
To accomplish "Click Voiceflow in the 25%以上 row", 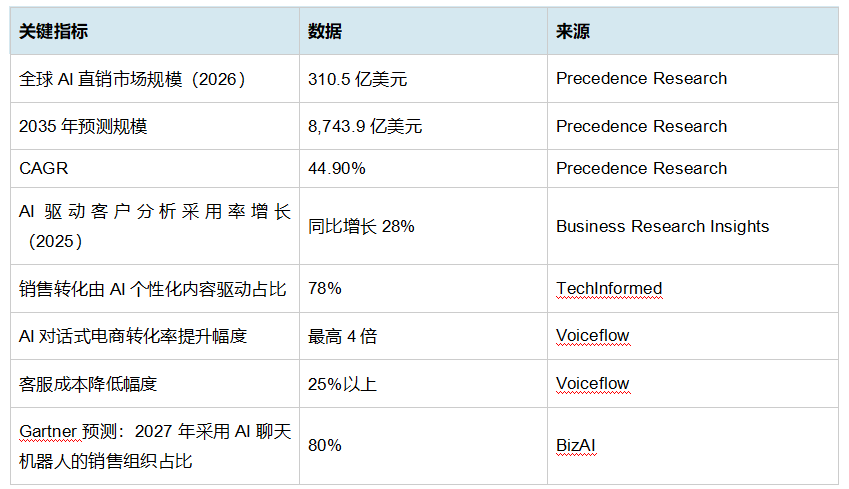I will coord(593,383).
